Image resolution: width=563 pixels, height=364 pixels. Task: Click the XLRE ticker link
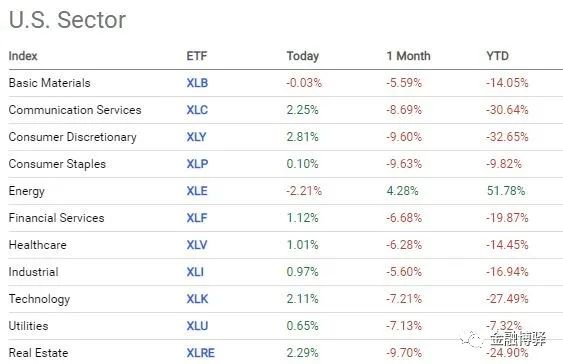pyautogui.click(x=200, y=353)
